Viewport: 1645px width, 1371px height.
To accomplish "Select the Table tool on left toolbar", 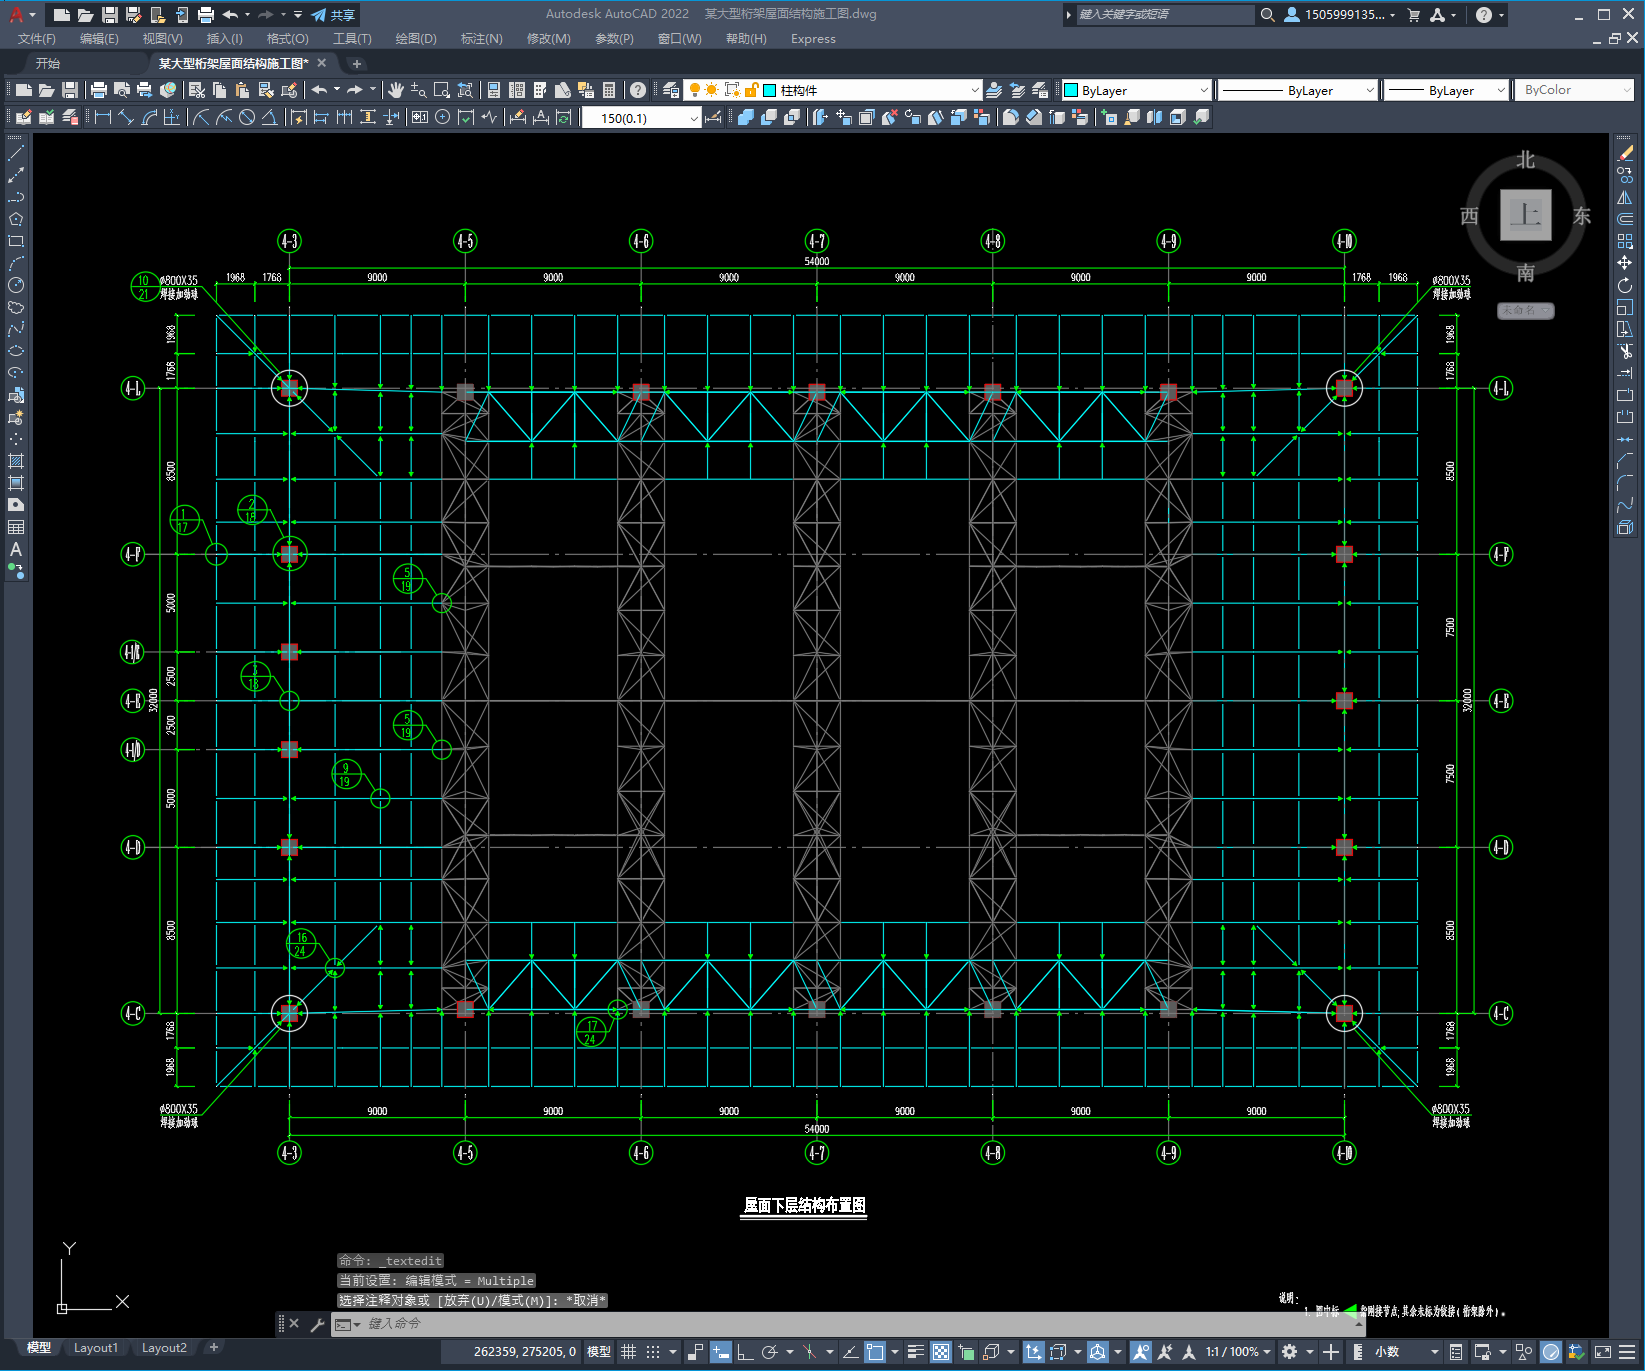I will [16, 527].
